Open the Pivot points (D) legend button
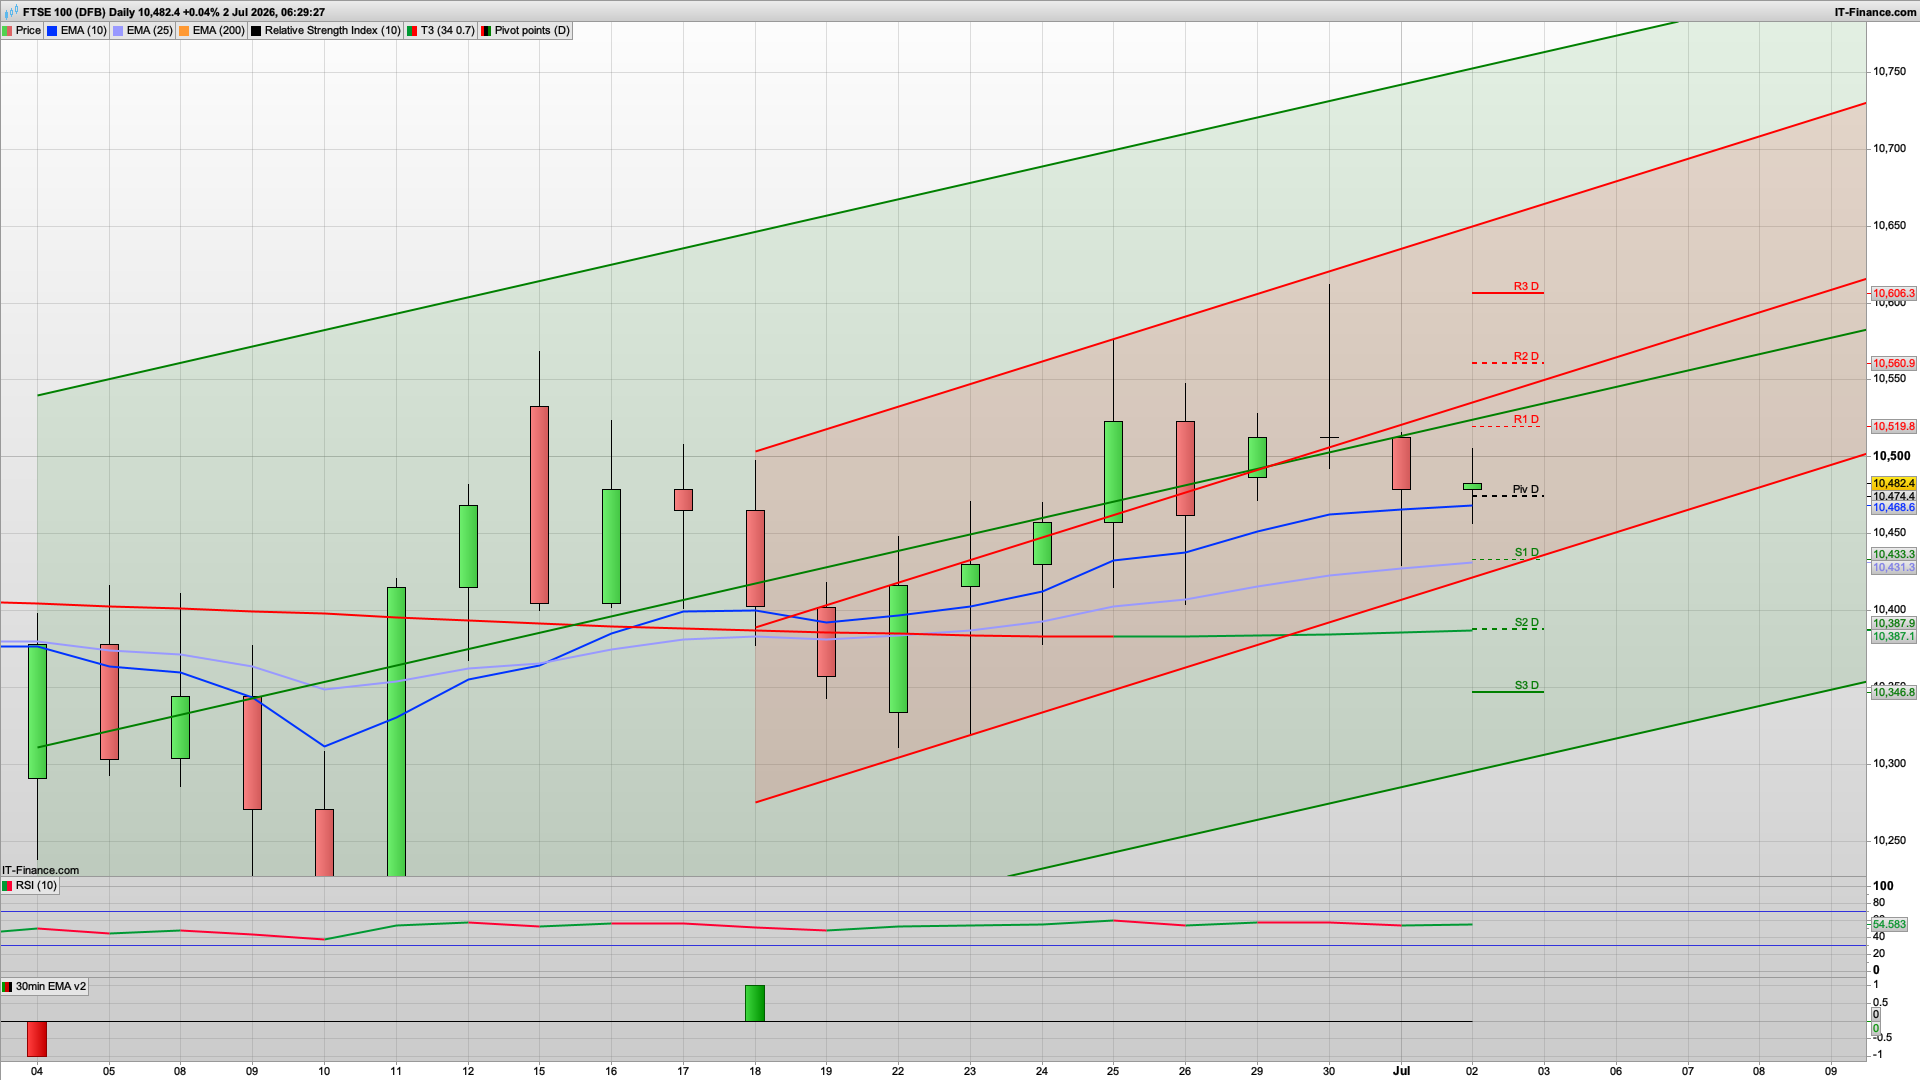Screen dimensions: 1920x1080 tap(525, 31)
